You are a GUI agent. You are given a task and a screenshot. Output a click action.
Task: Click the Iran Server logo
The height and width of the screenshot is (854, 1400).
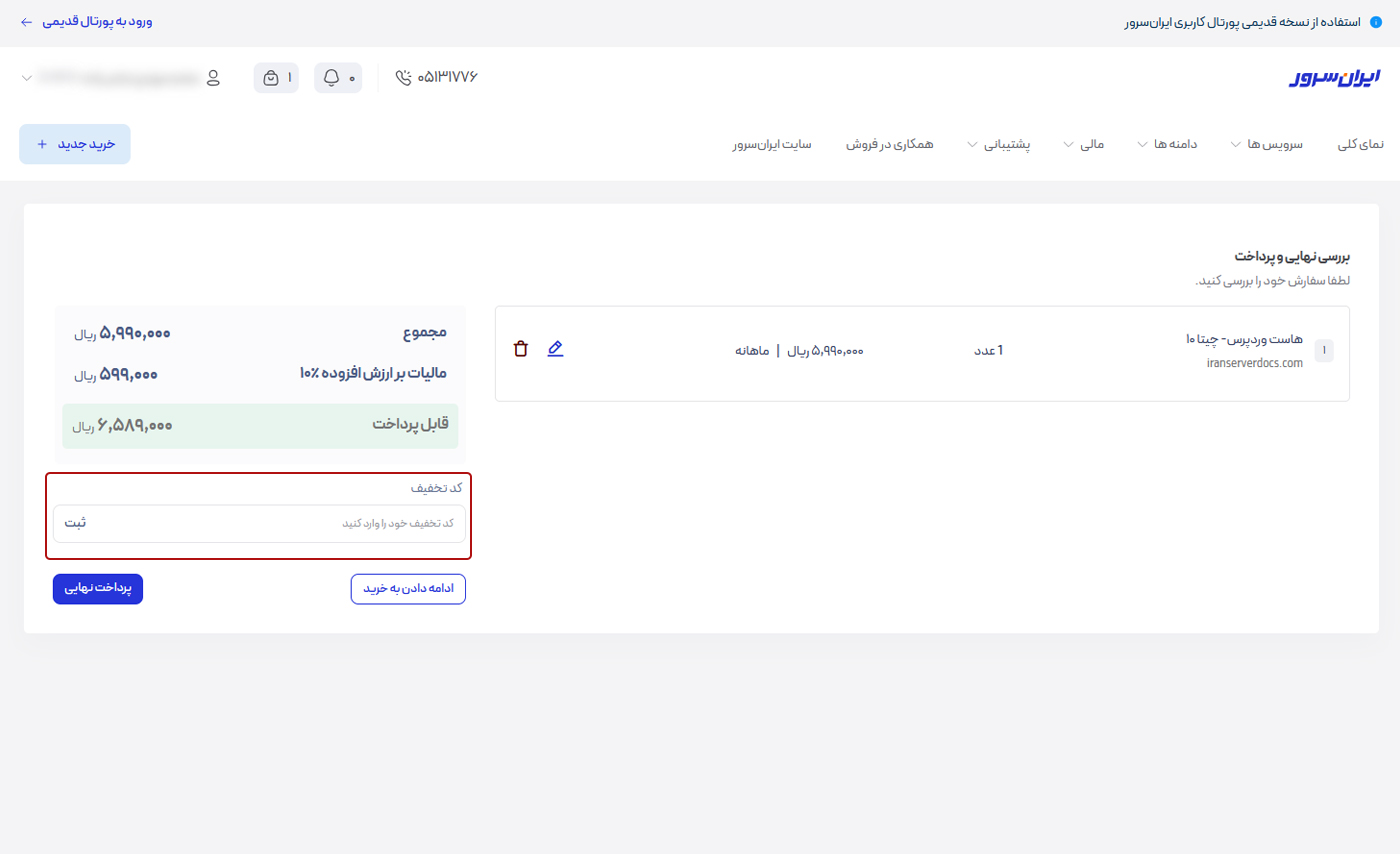1334,78
